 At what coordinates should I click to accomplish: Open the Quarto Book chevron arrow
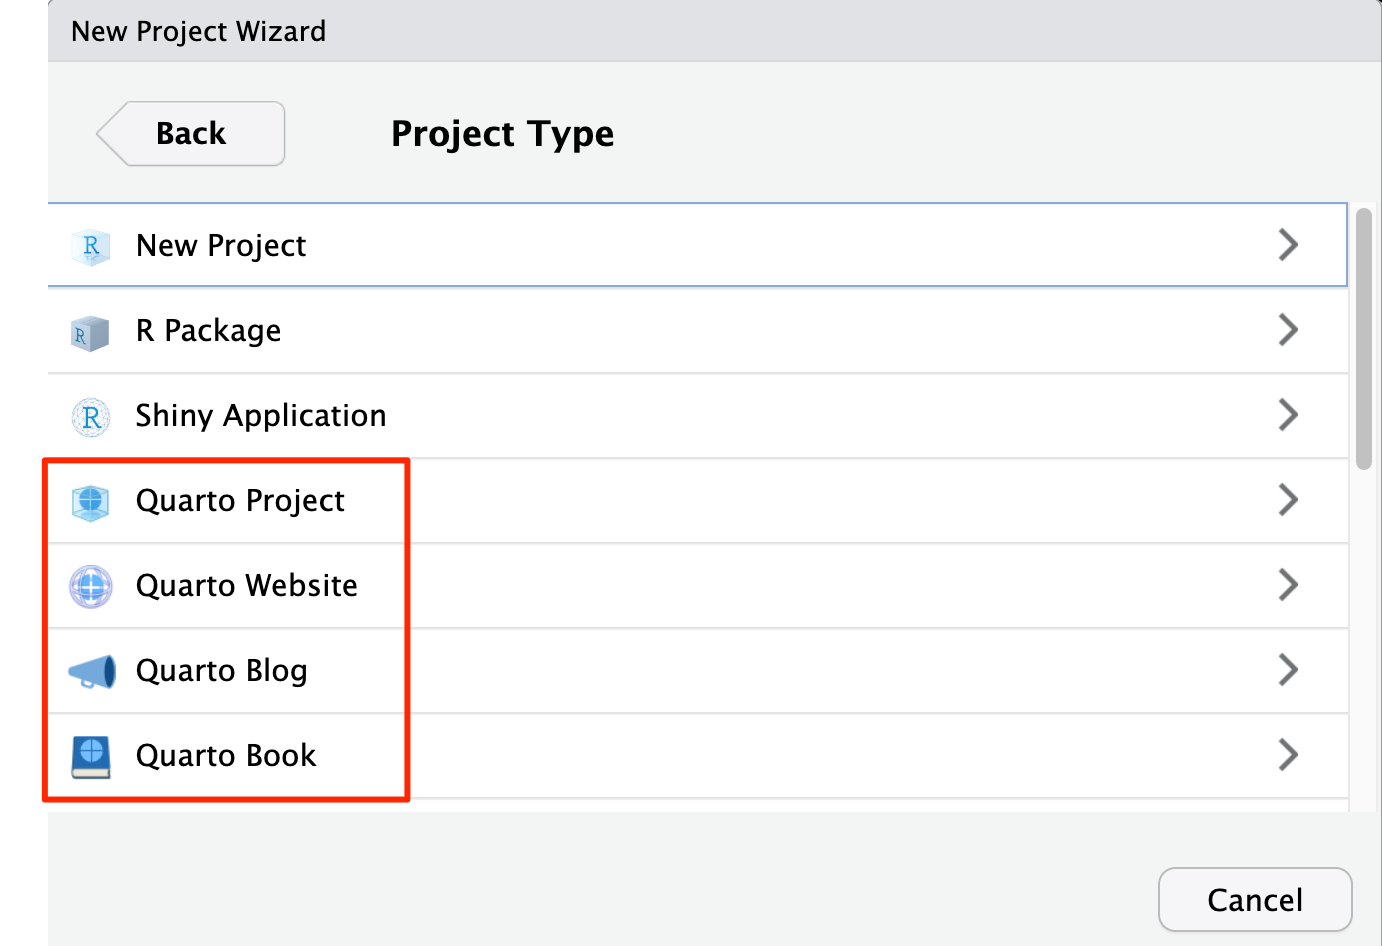point(1288,755)
